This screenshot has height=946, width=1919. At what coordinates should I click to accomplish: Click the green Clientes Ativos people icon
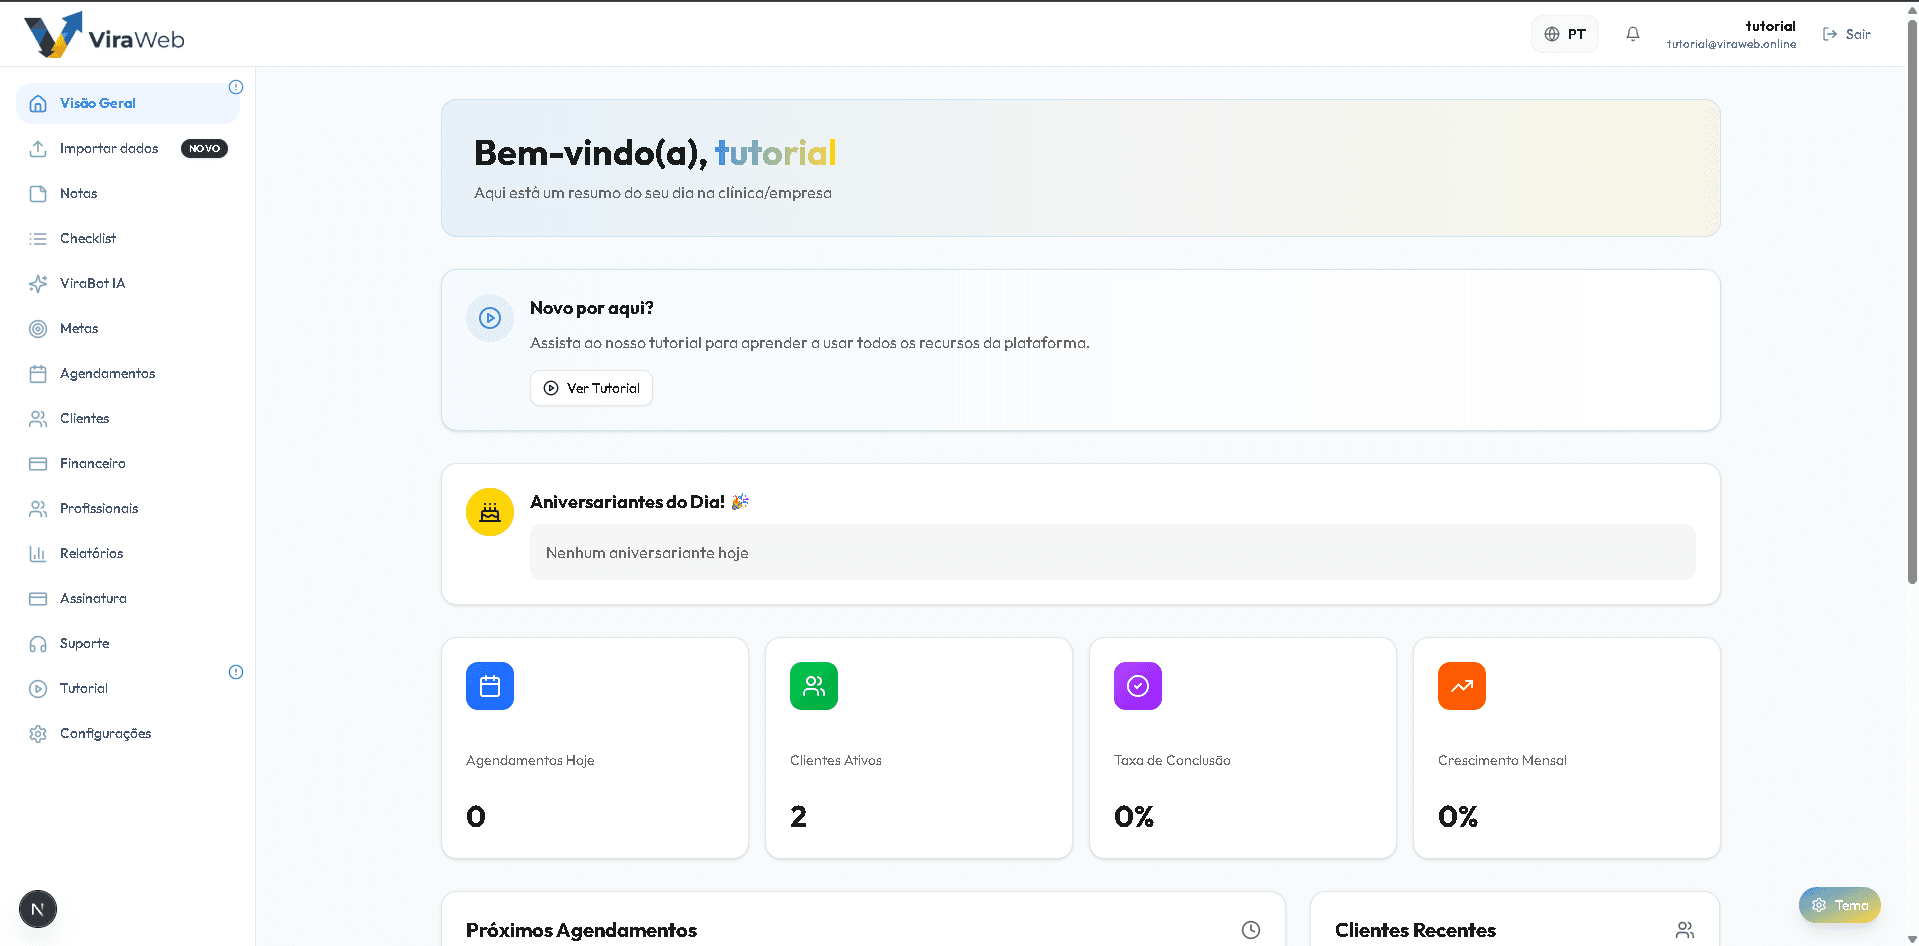(814, 686)
